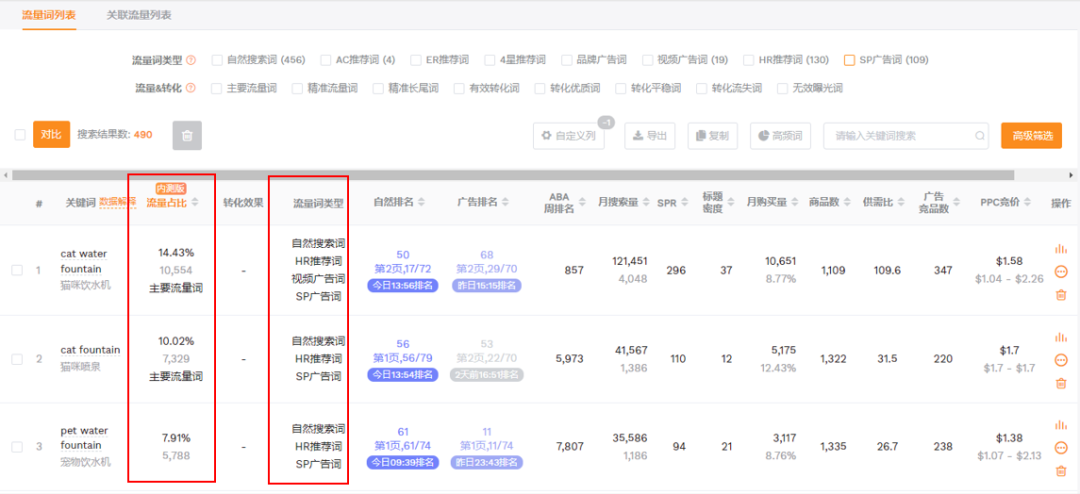Select the 流量词列表 tab
Image resolution: width=1080 pixels, height=494 pixels.
(49, 16)
